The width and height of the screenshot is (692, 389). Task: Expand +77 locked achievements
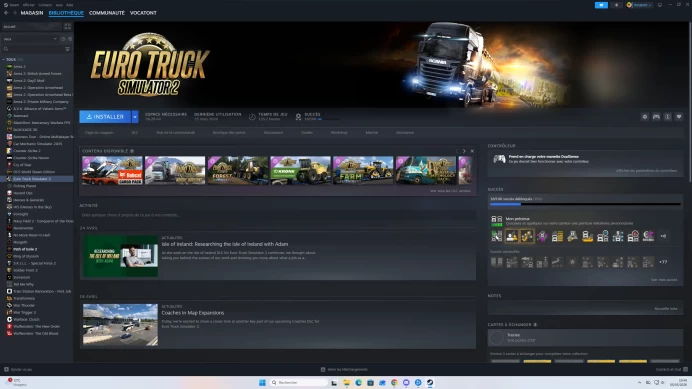click(663, 262)
